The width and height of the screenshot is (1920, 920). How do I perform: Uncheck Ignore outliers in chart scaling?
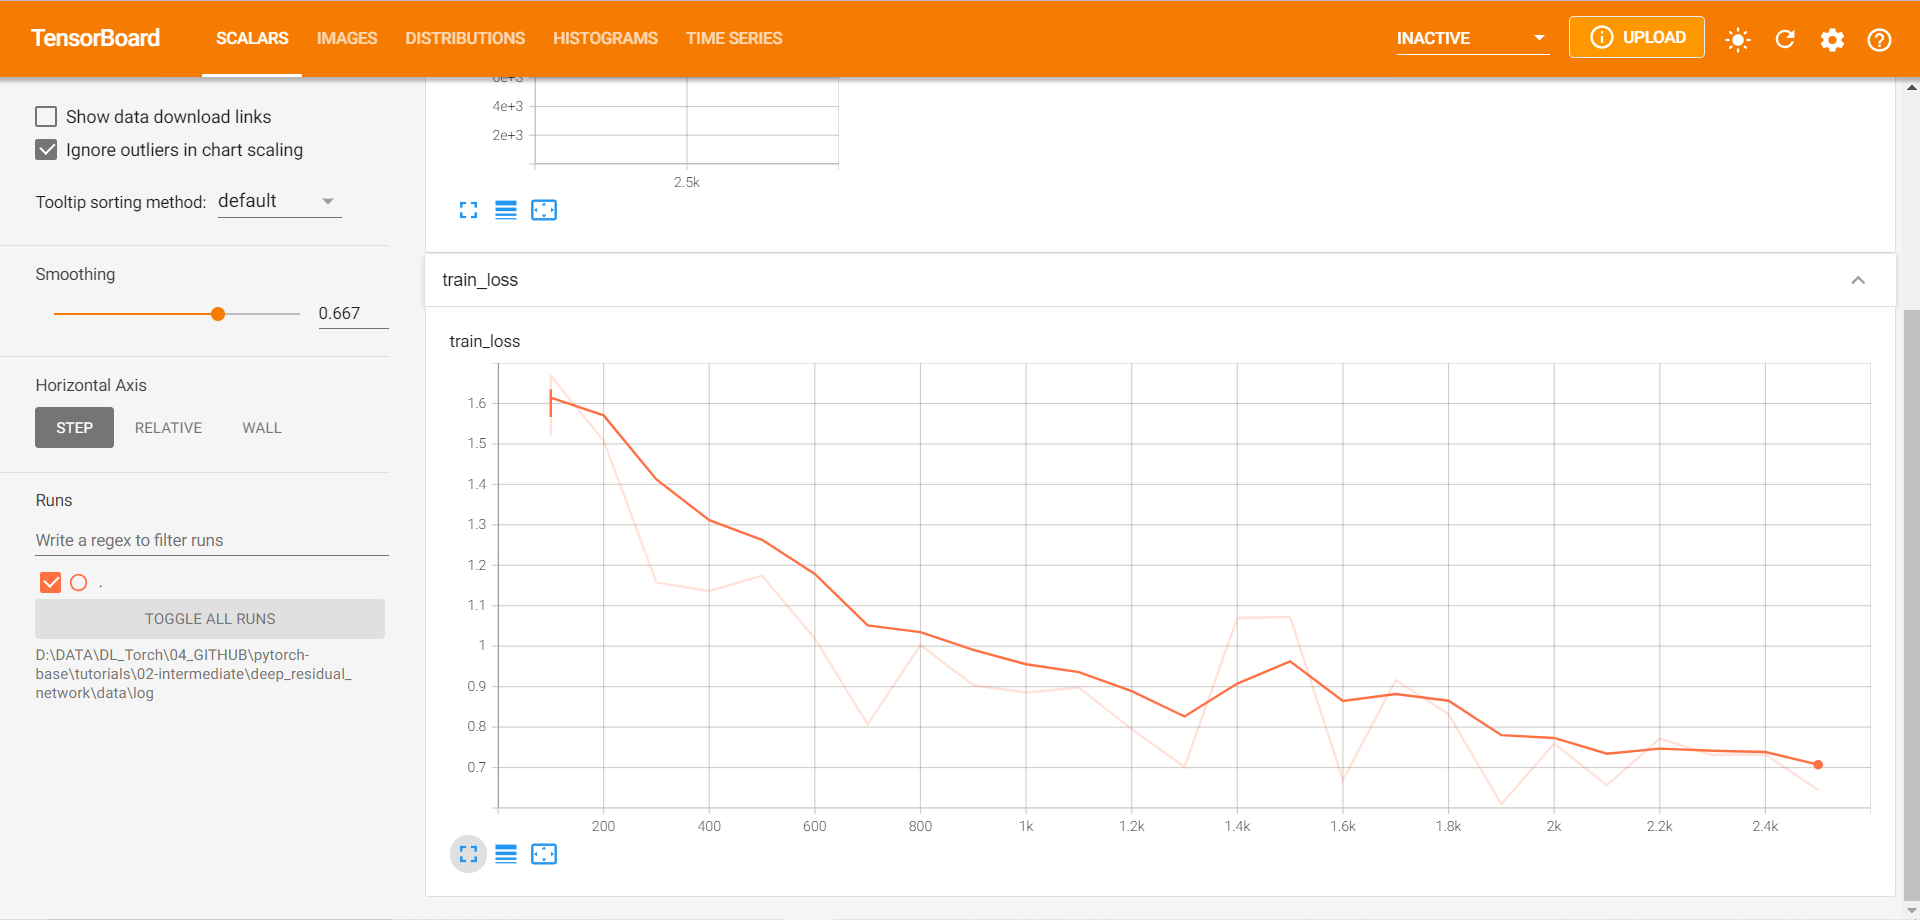(x=46, y=150)
